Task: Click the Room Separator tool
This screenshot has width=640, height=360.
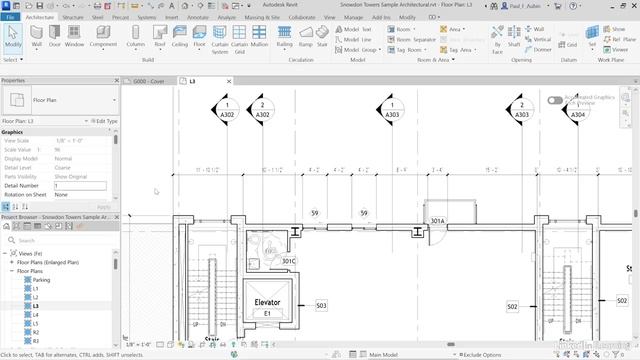Action: (411, 40)
